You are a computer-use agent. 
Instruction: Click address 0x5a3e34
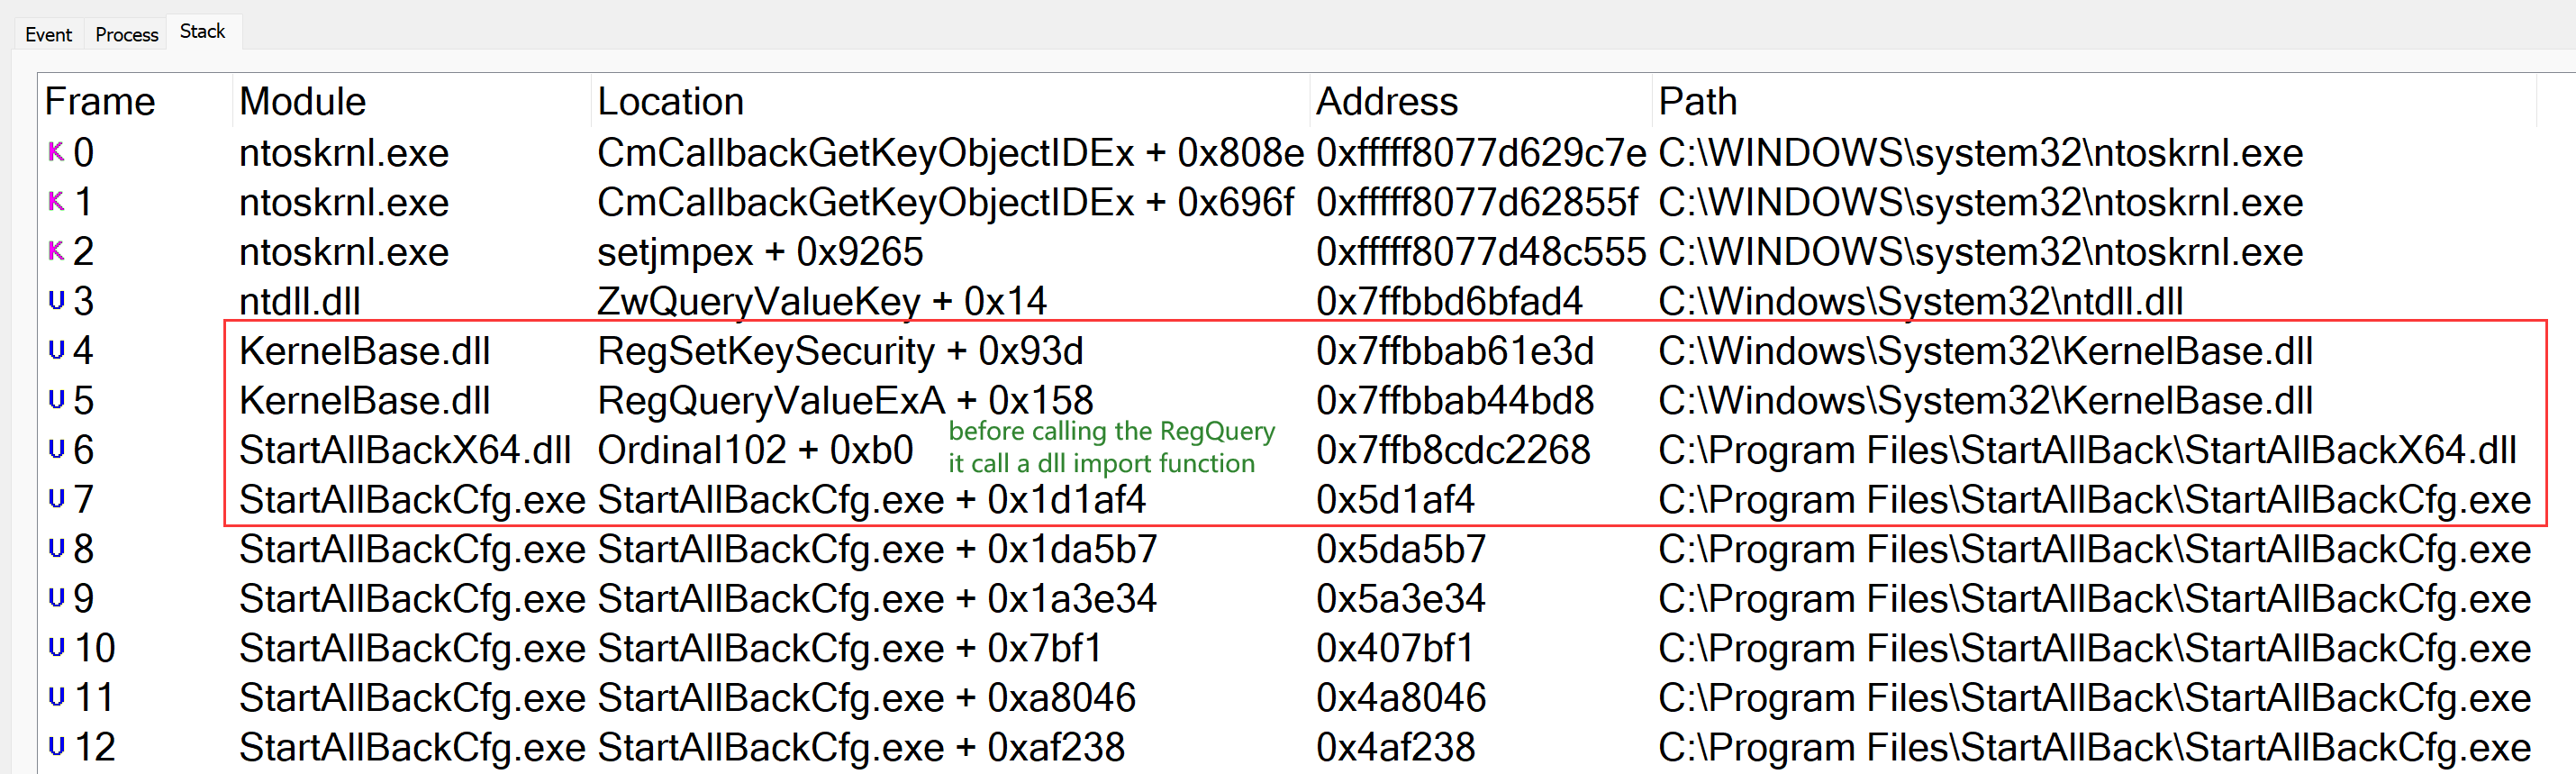coord(1401,599)
